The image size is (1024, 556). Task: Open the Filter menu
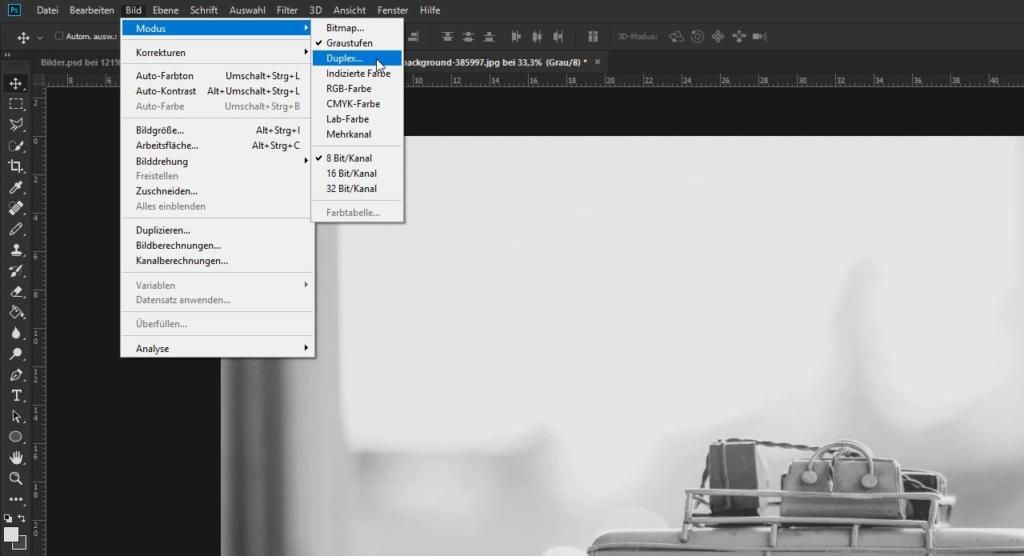tap(287, 10)
